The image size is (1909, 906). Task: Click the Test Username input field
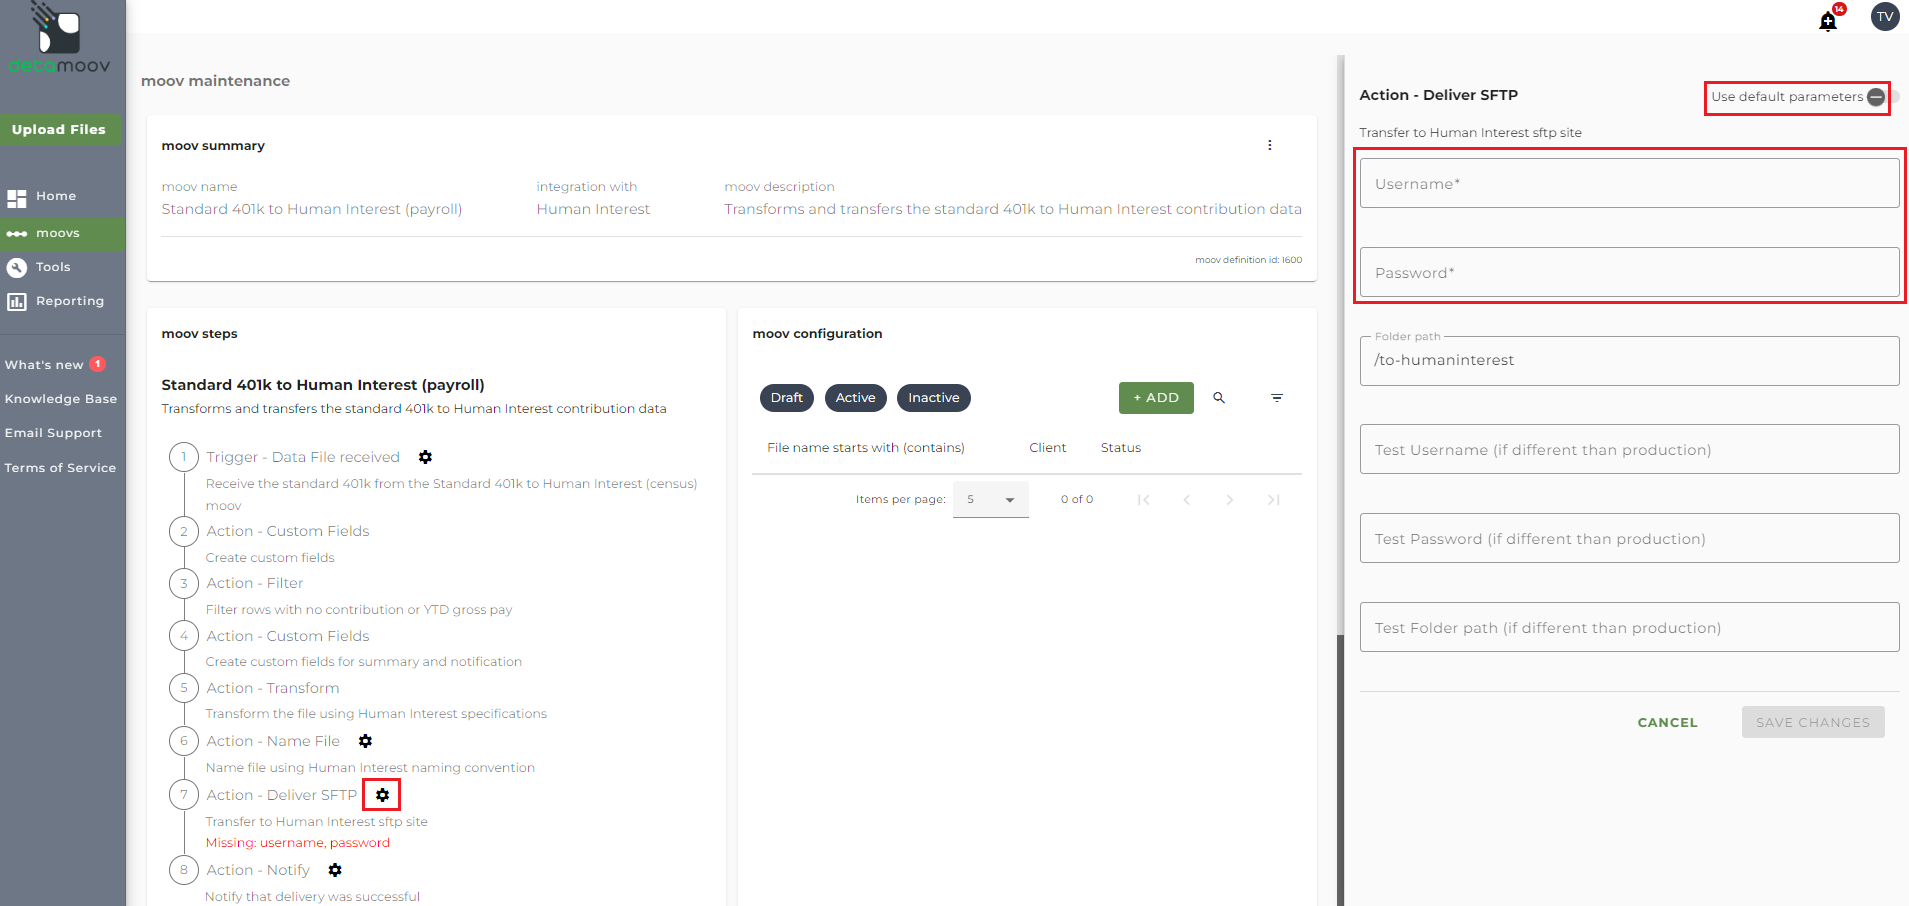1629,450
